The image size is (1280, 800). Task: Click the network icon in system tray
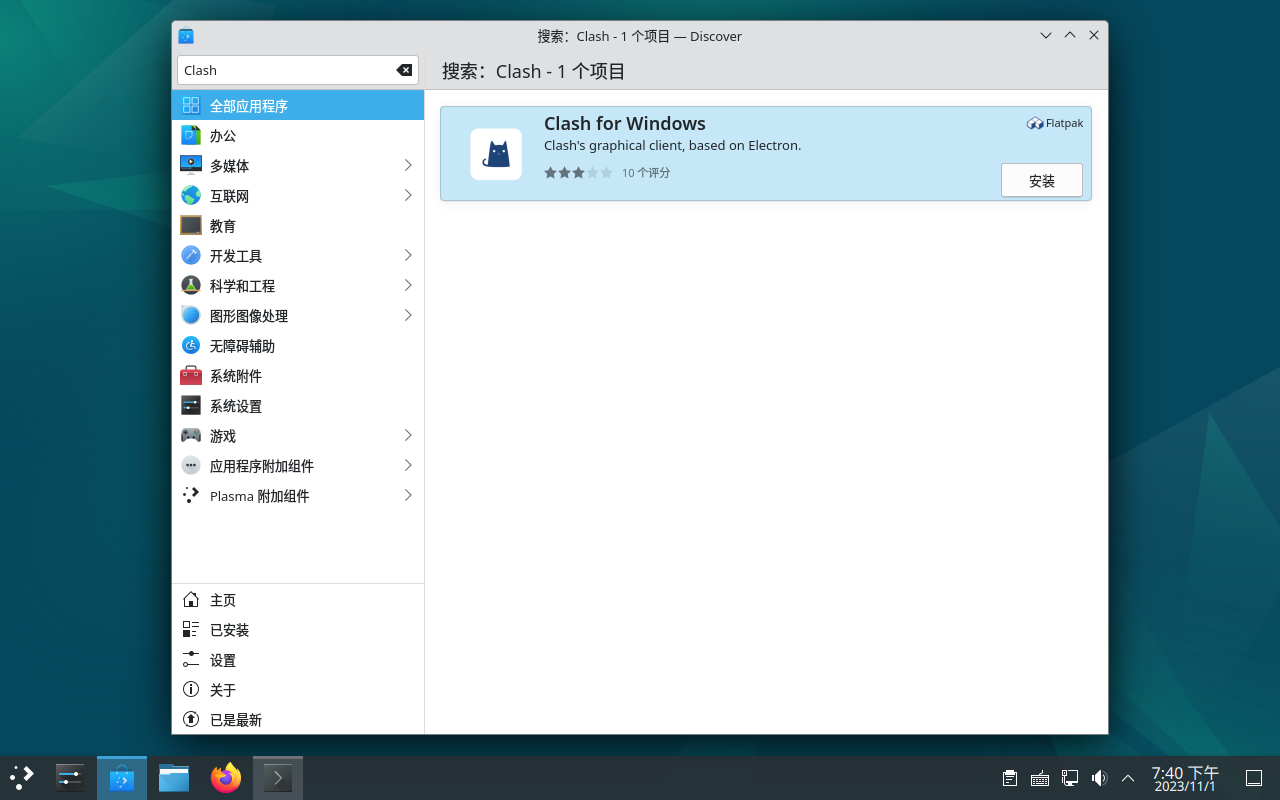1069,778
